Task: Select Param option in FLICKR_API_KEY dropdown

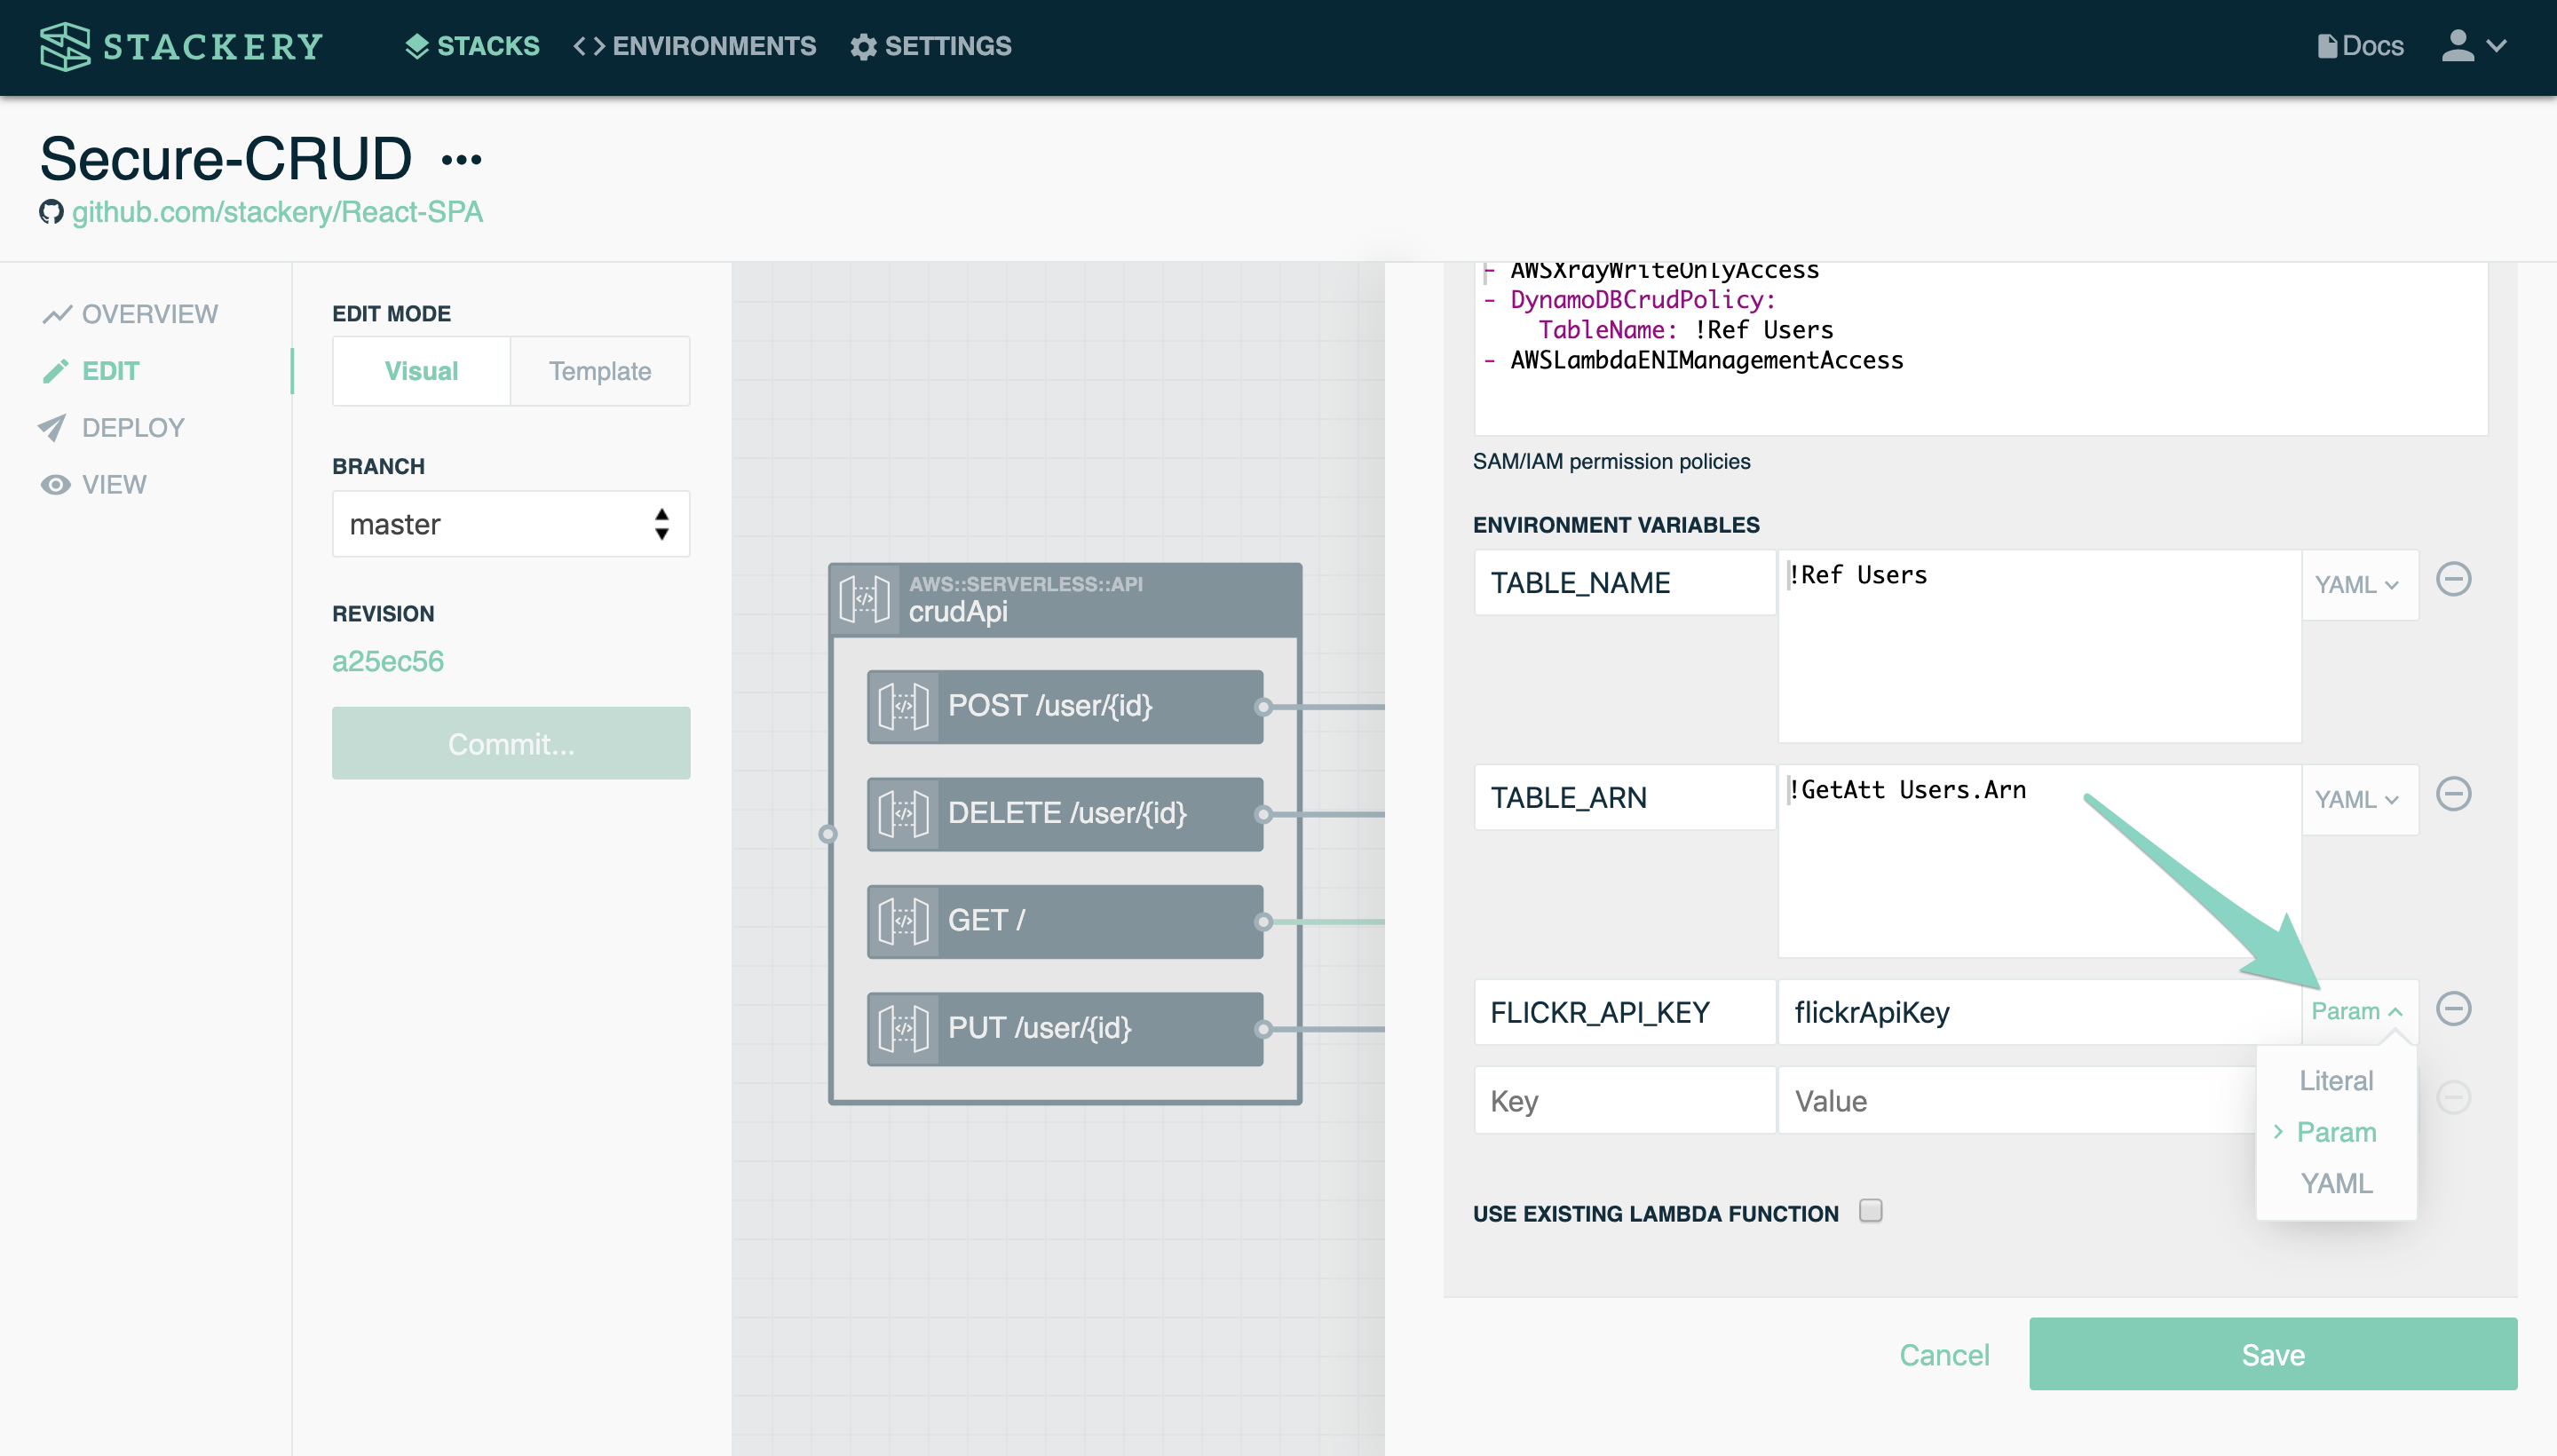Action: click(2336, 1131)
